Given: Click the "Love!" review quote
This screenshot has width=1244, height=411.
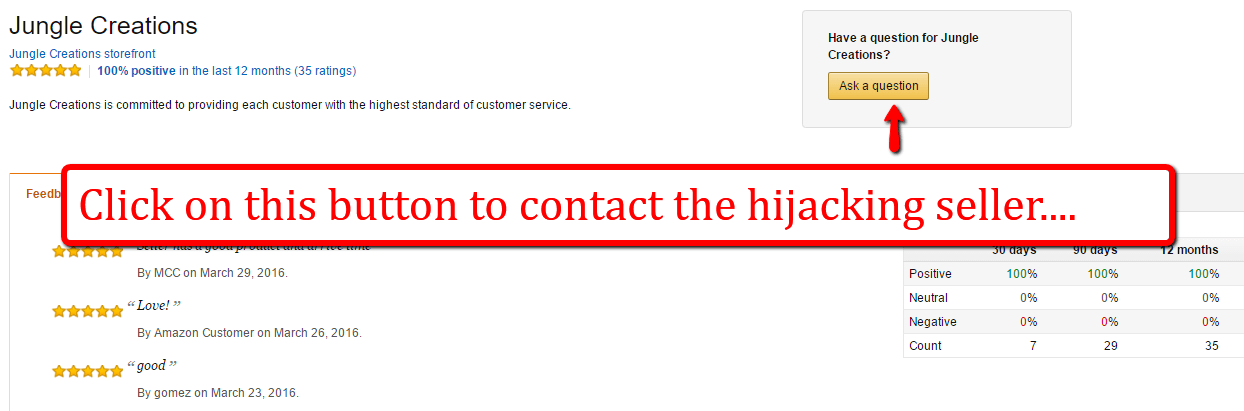Looking at the screenshot, I should pos(153,305).
